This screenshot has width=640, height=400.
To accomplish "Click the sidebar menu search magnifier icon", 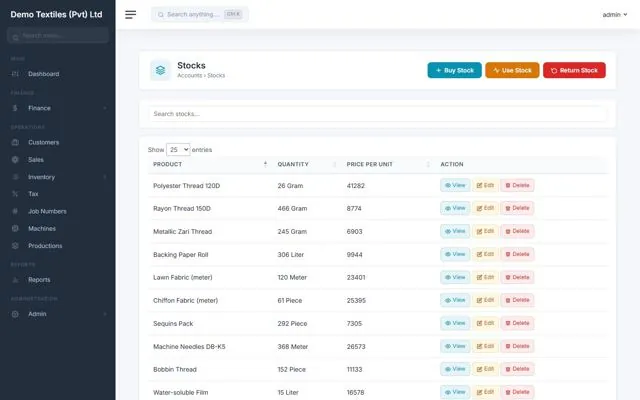I will 16,38.
